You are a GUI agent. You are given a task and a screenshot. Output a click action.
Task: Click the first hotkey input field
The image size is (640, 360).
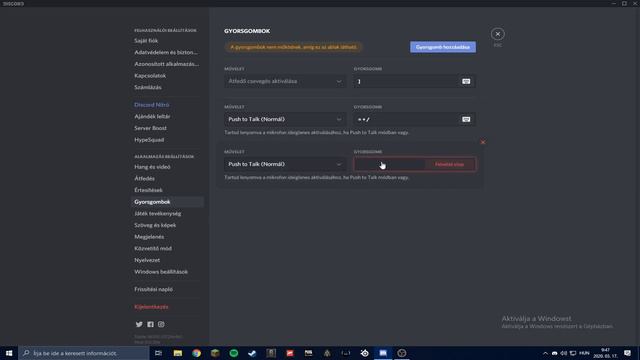click(x=414, y=81)
